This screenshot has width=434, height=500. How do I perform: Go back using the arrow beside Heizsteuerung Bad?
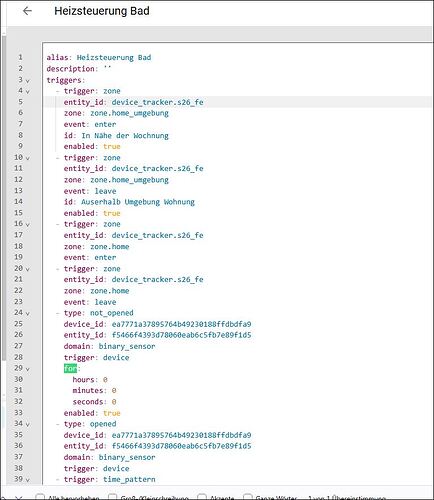(x=27, y=11)
